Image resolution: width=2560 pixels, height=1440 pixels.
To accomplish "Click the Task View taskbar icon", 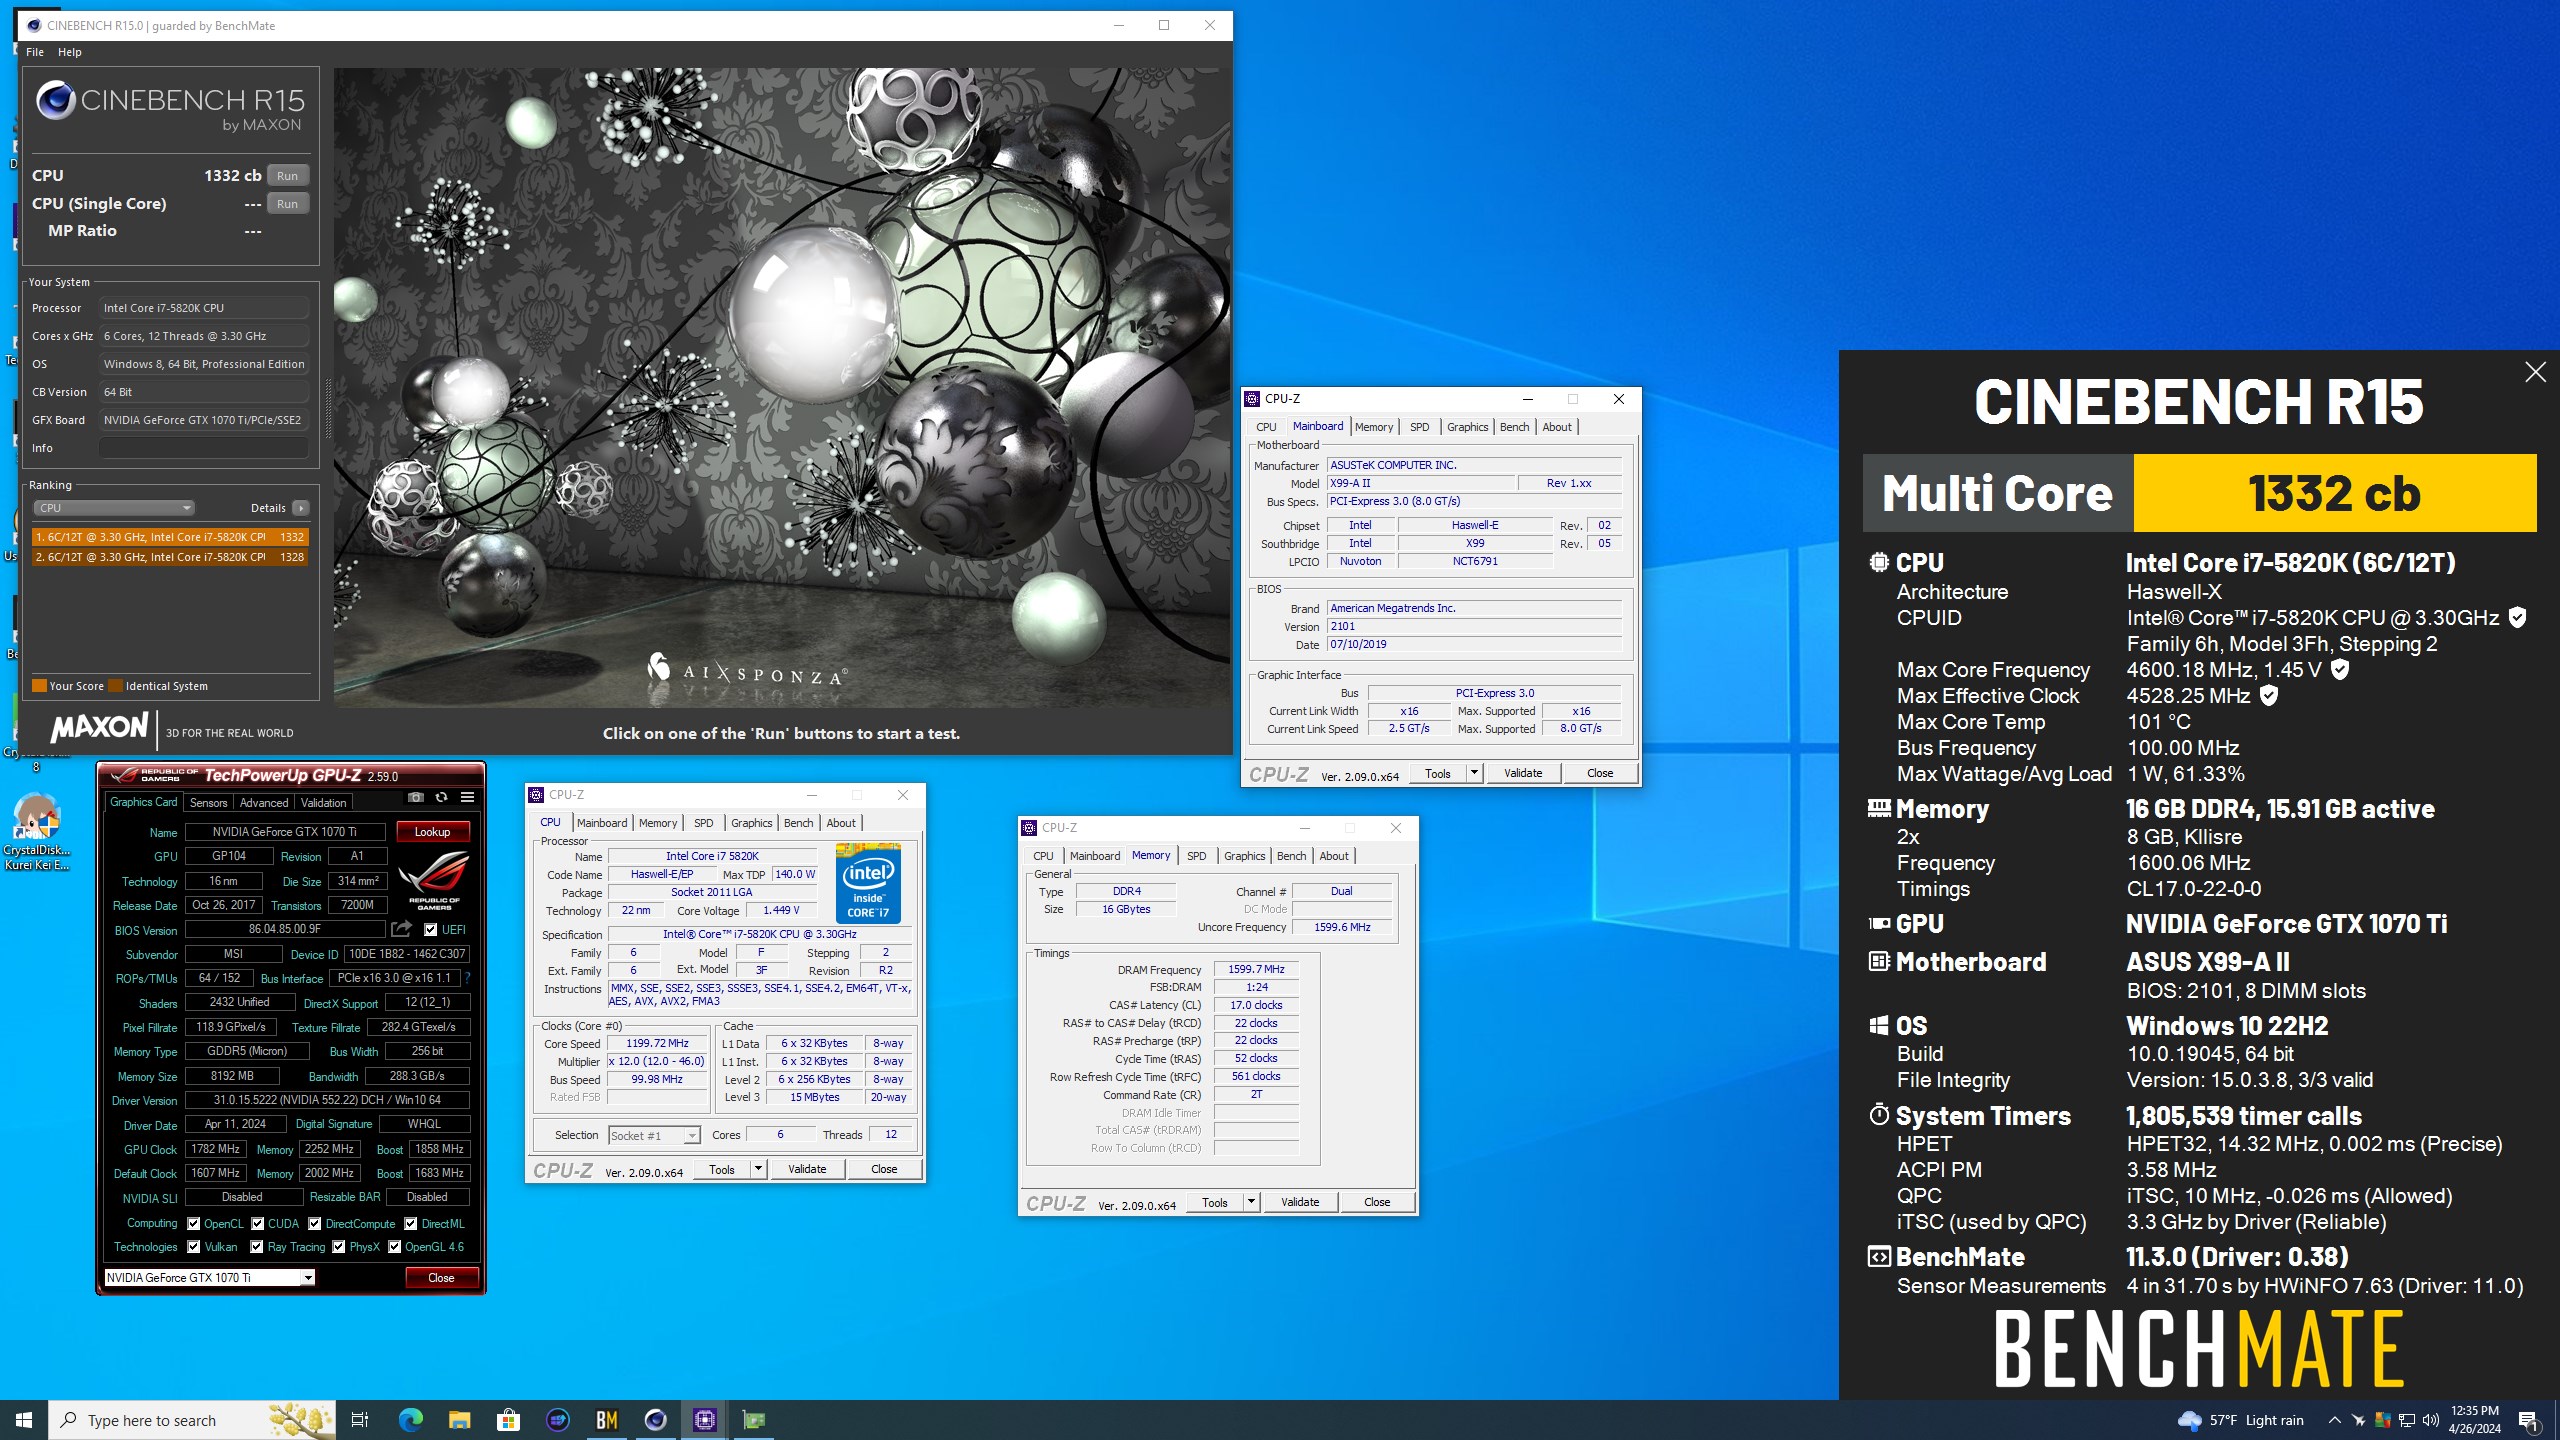I will point(360,1420).
